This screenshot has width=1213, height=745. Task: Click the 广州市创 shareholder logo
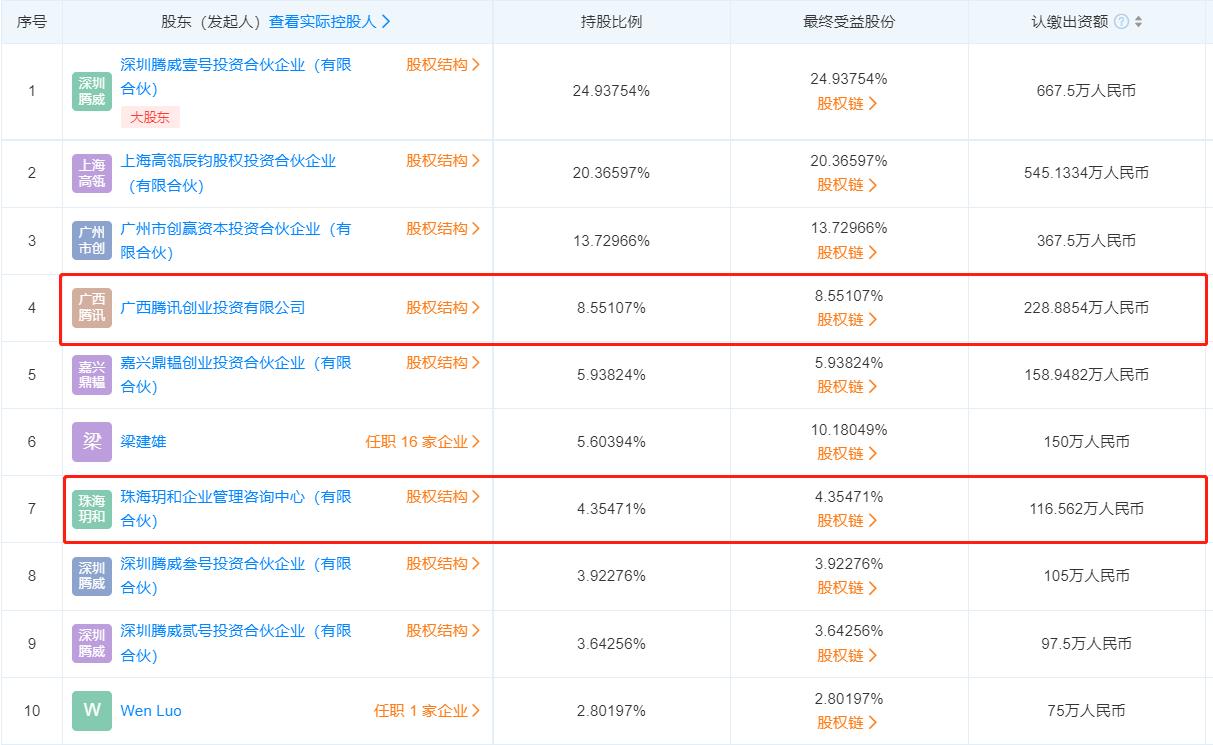click(x=92, y=241)
